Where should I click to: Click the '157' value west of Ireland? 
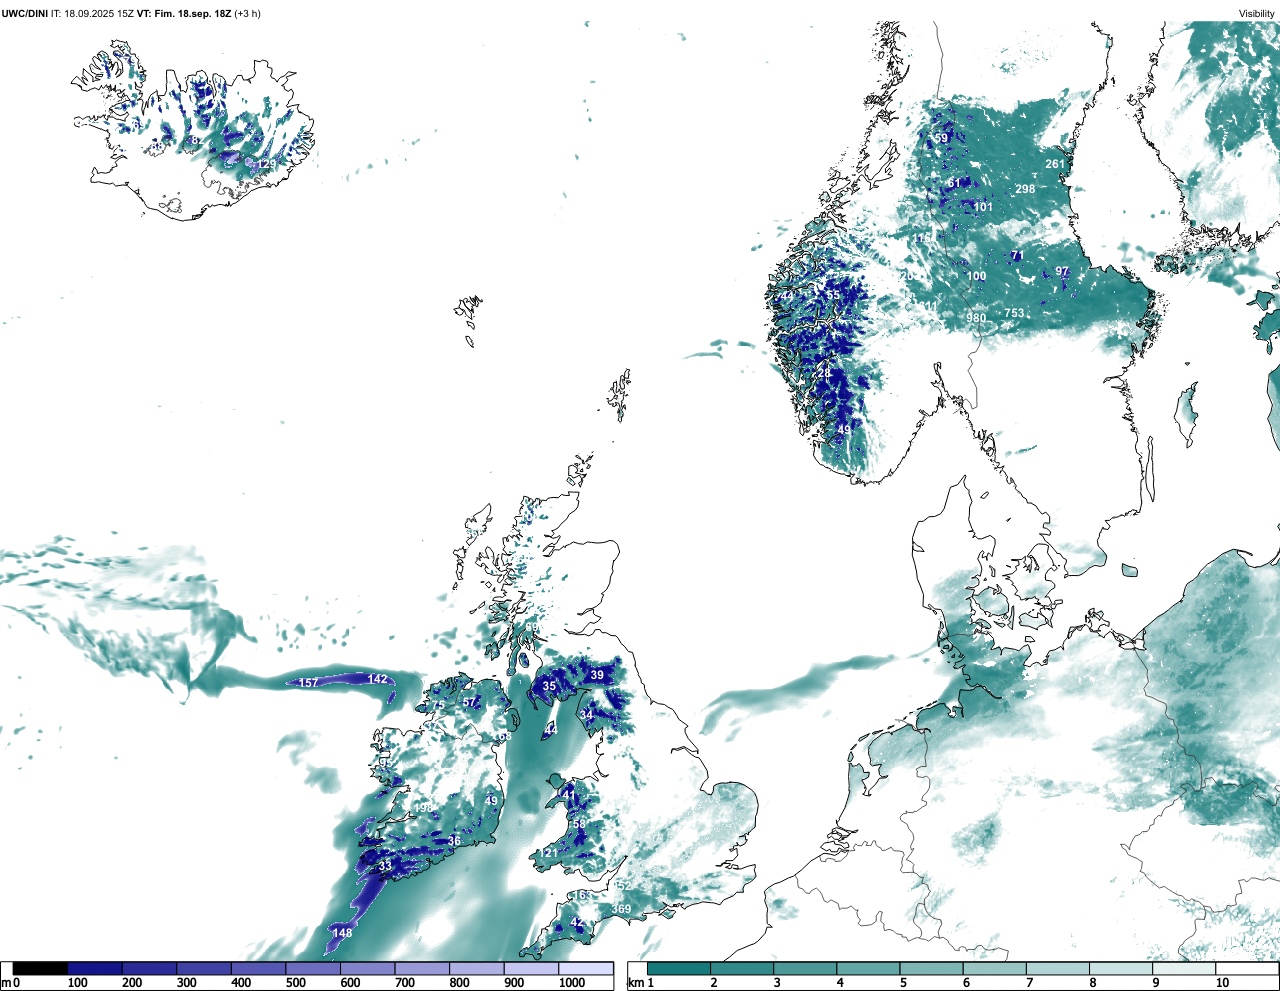(x=308, y=683)
